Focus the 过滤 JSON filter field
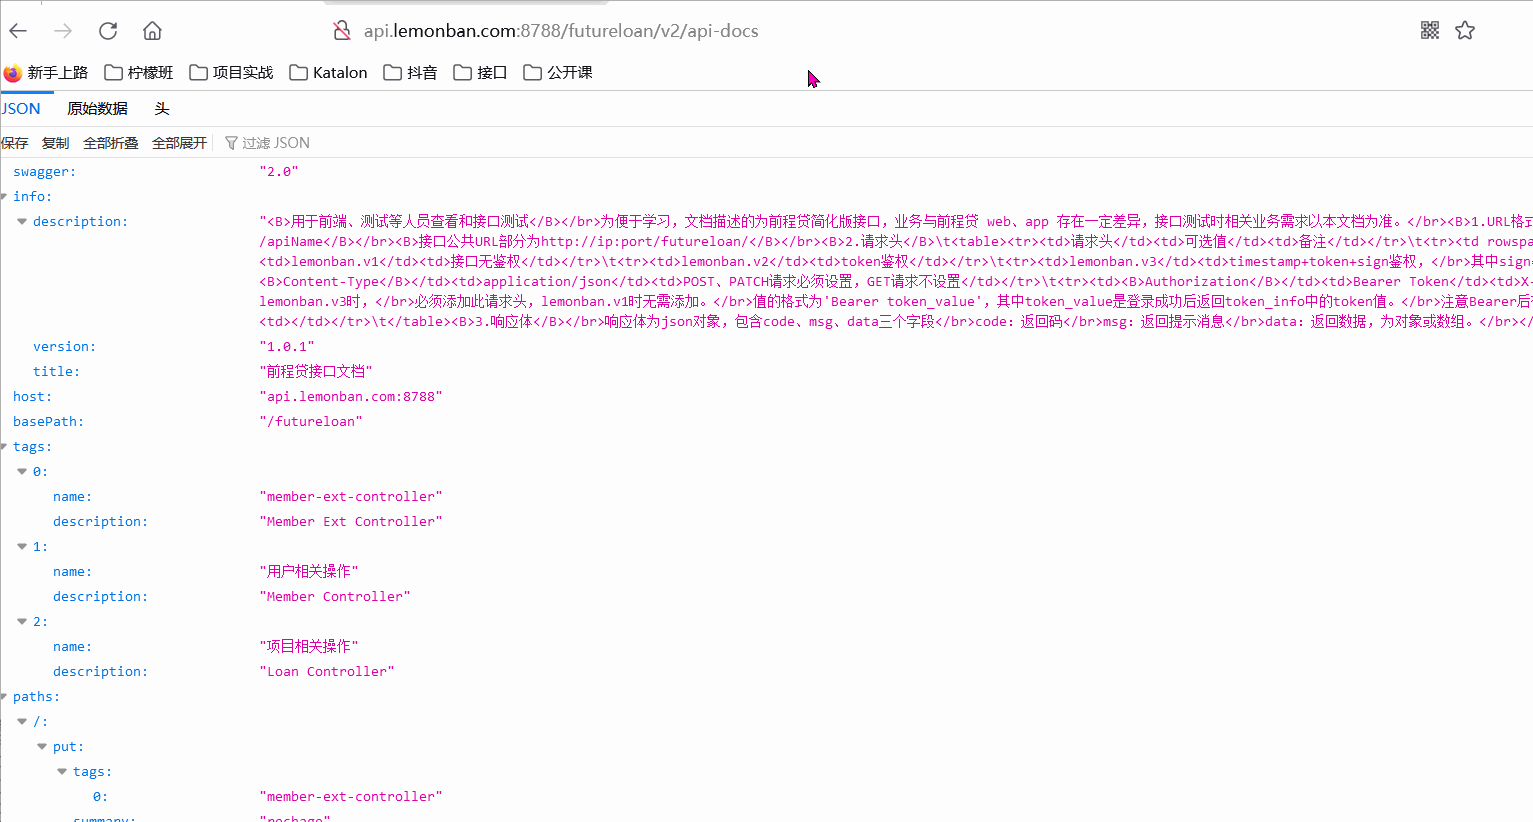Image resolution: width=1533 pixels, height=822 pixels. 275,143
